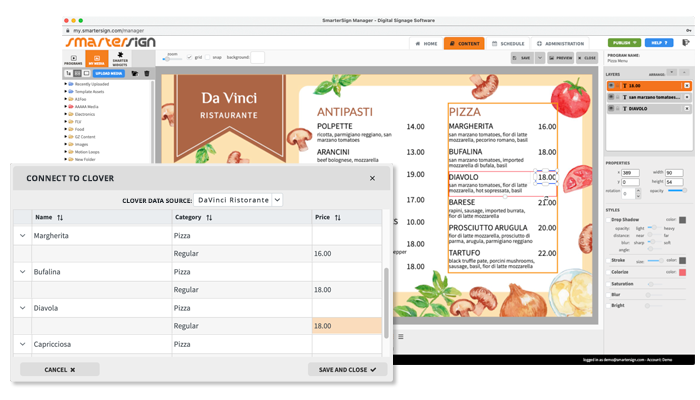Click the trash delete icon in media toolbar
This screenshot has height=400, width=700.
click(147, 73)
